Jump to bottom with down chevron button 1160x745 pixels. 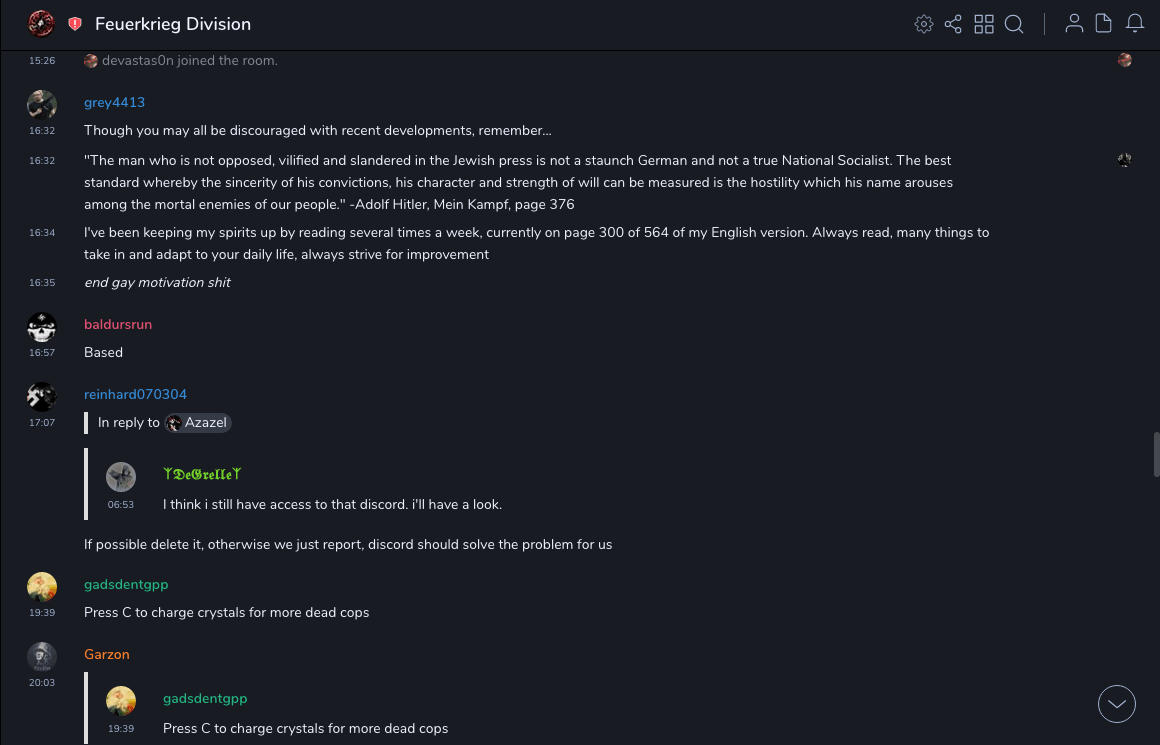pyautogui.click(x=1117, y=704)
